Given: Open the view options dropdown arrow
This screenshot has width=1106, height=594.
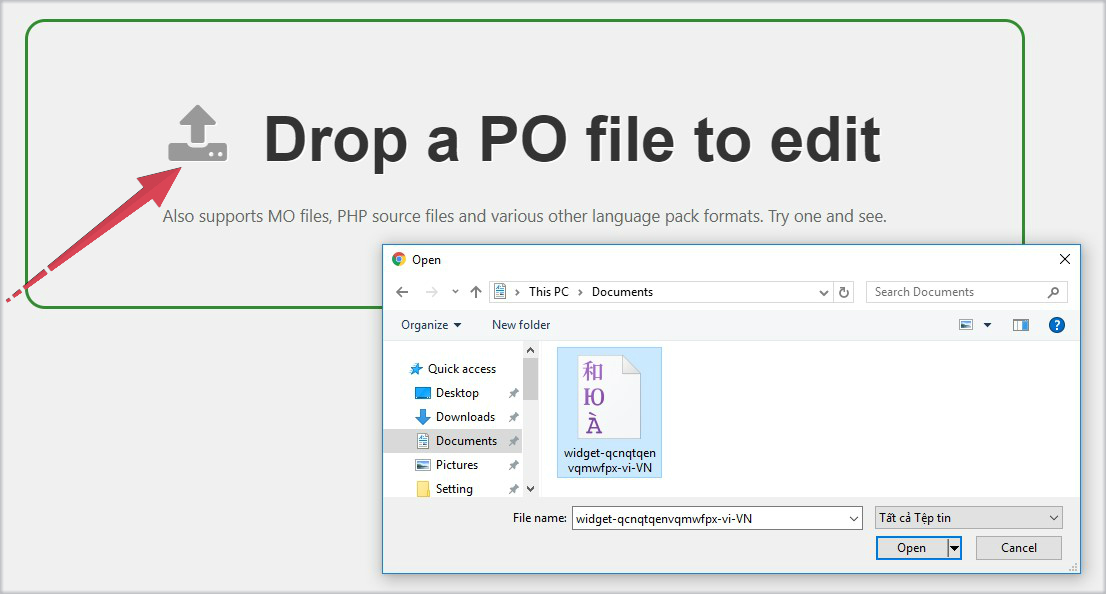Looking at the screenshot, I should [987, 325].
